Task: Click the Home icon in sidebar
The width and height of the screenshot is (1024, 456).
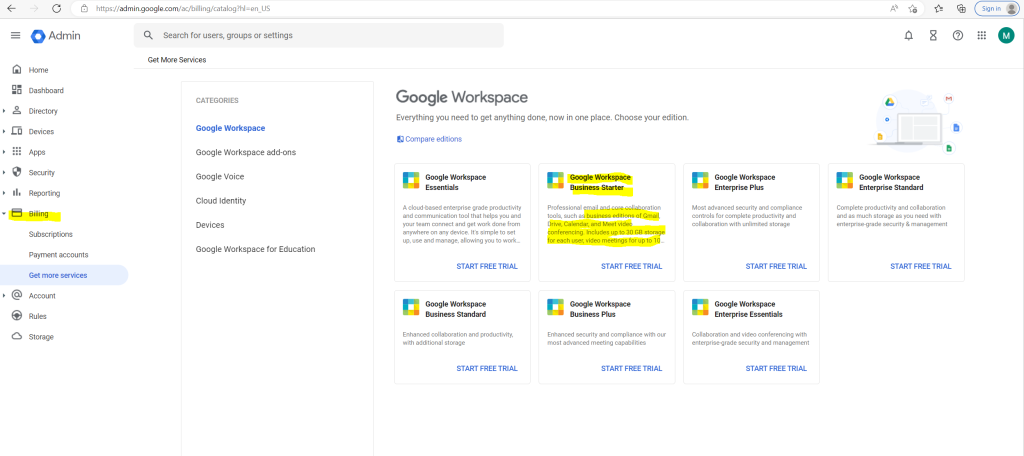Action: pyautogui.click(x=17, y=70)
